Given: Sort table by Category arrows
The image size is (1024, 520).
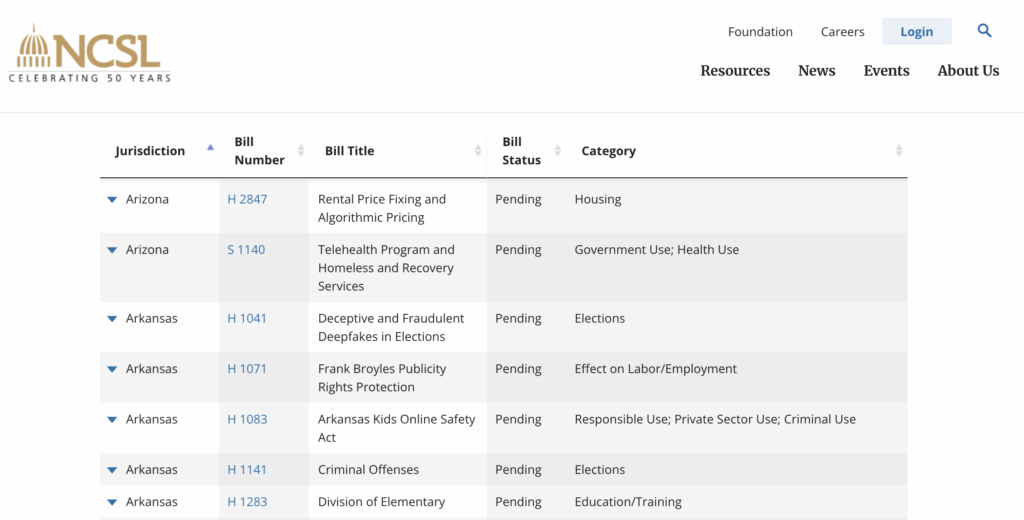Looking at the screenshot, I should pos(899,151).
